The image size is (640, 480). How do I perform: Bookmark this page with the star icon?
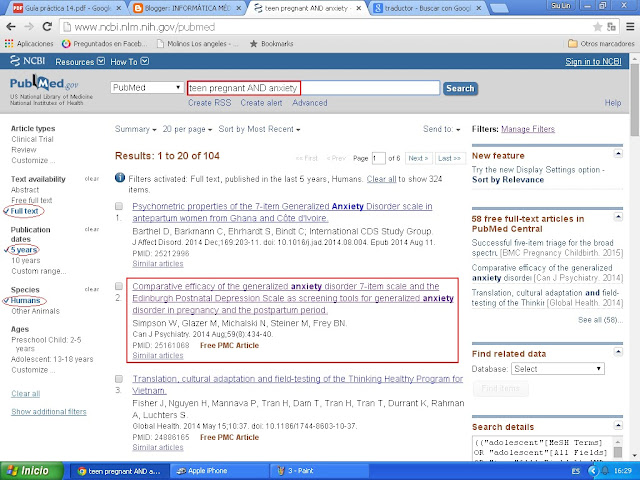(x=598, y=27)
